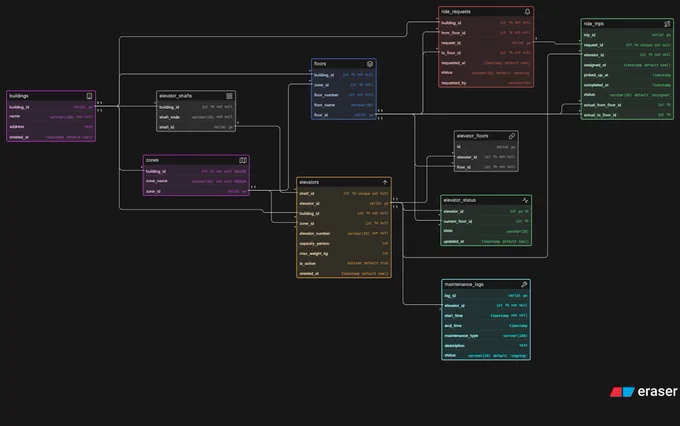Select the 'zones' table title
Viewport: 680px width, 426px height.
(x=152, y=160)
